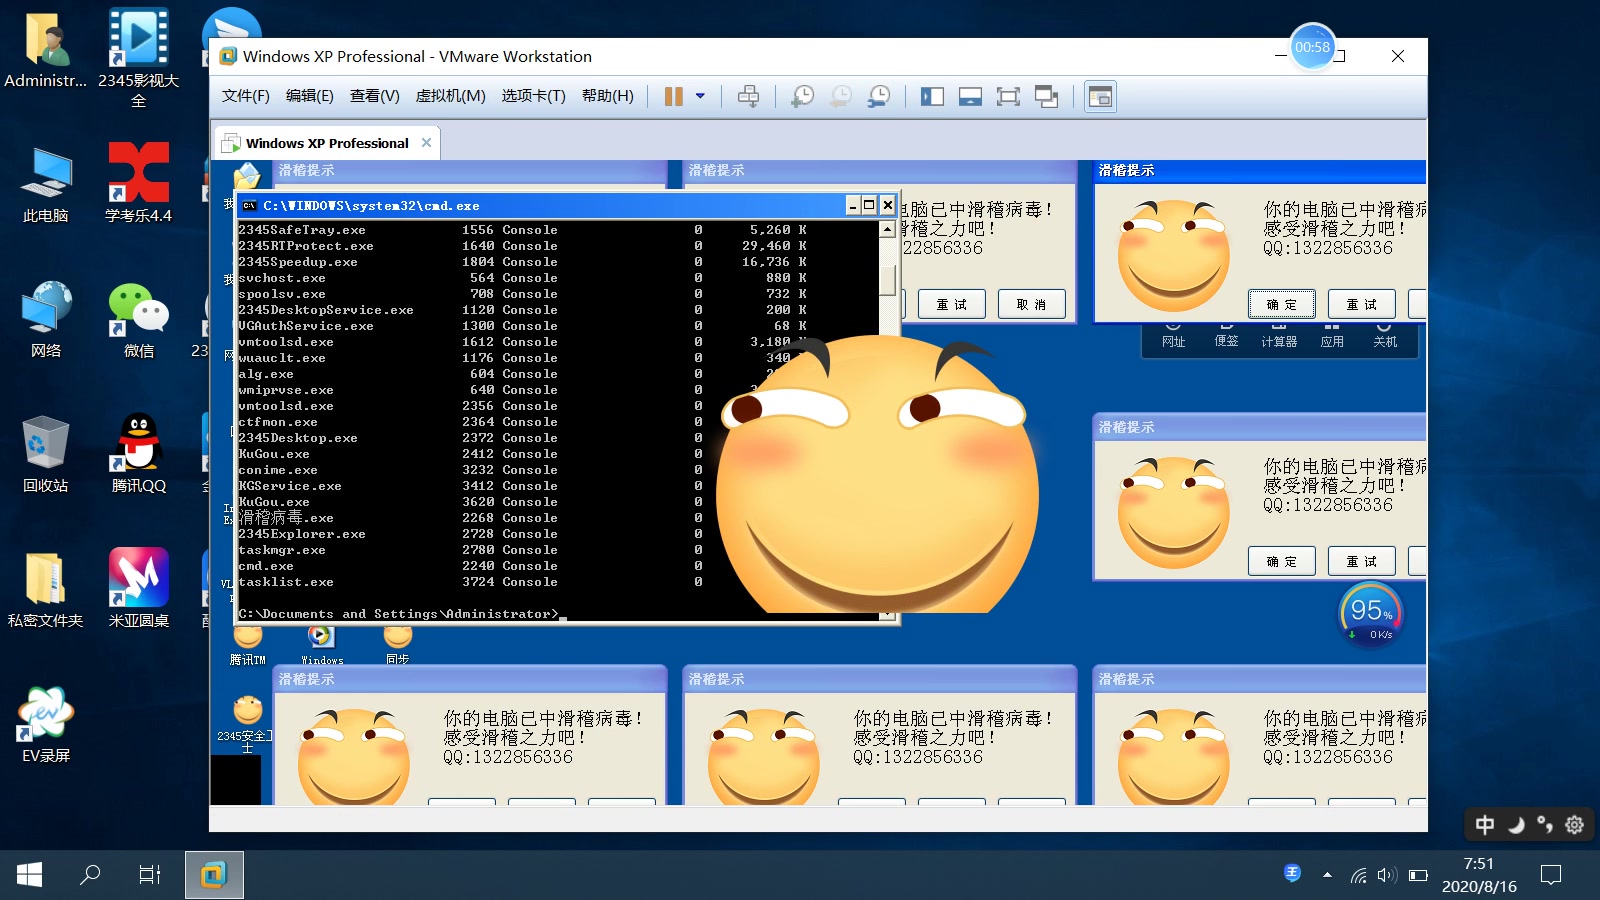1600x900 pixels.
Task: Open the snapshot manager
Action: tap(879, 96)
